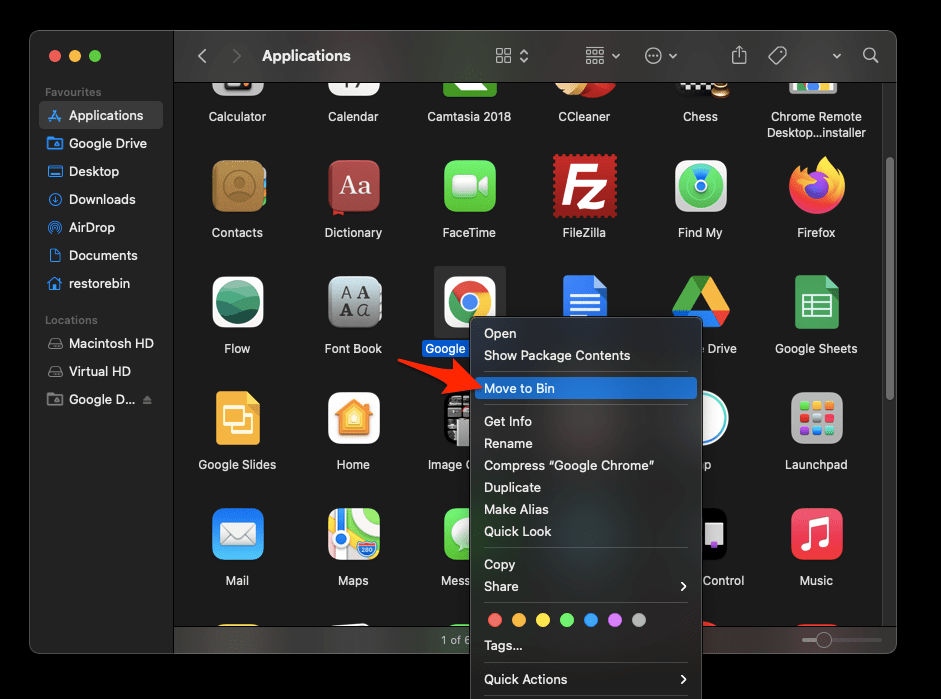Open the FileZilla application icon
The height and width of the screenshot is (699, 941).
tap(585, 186)
